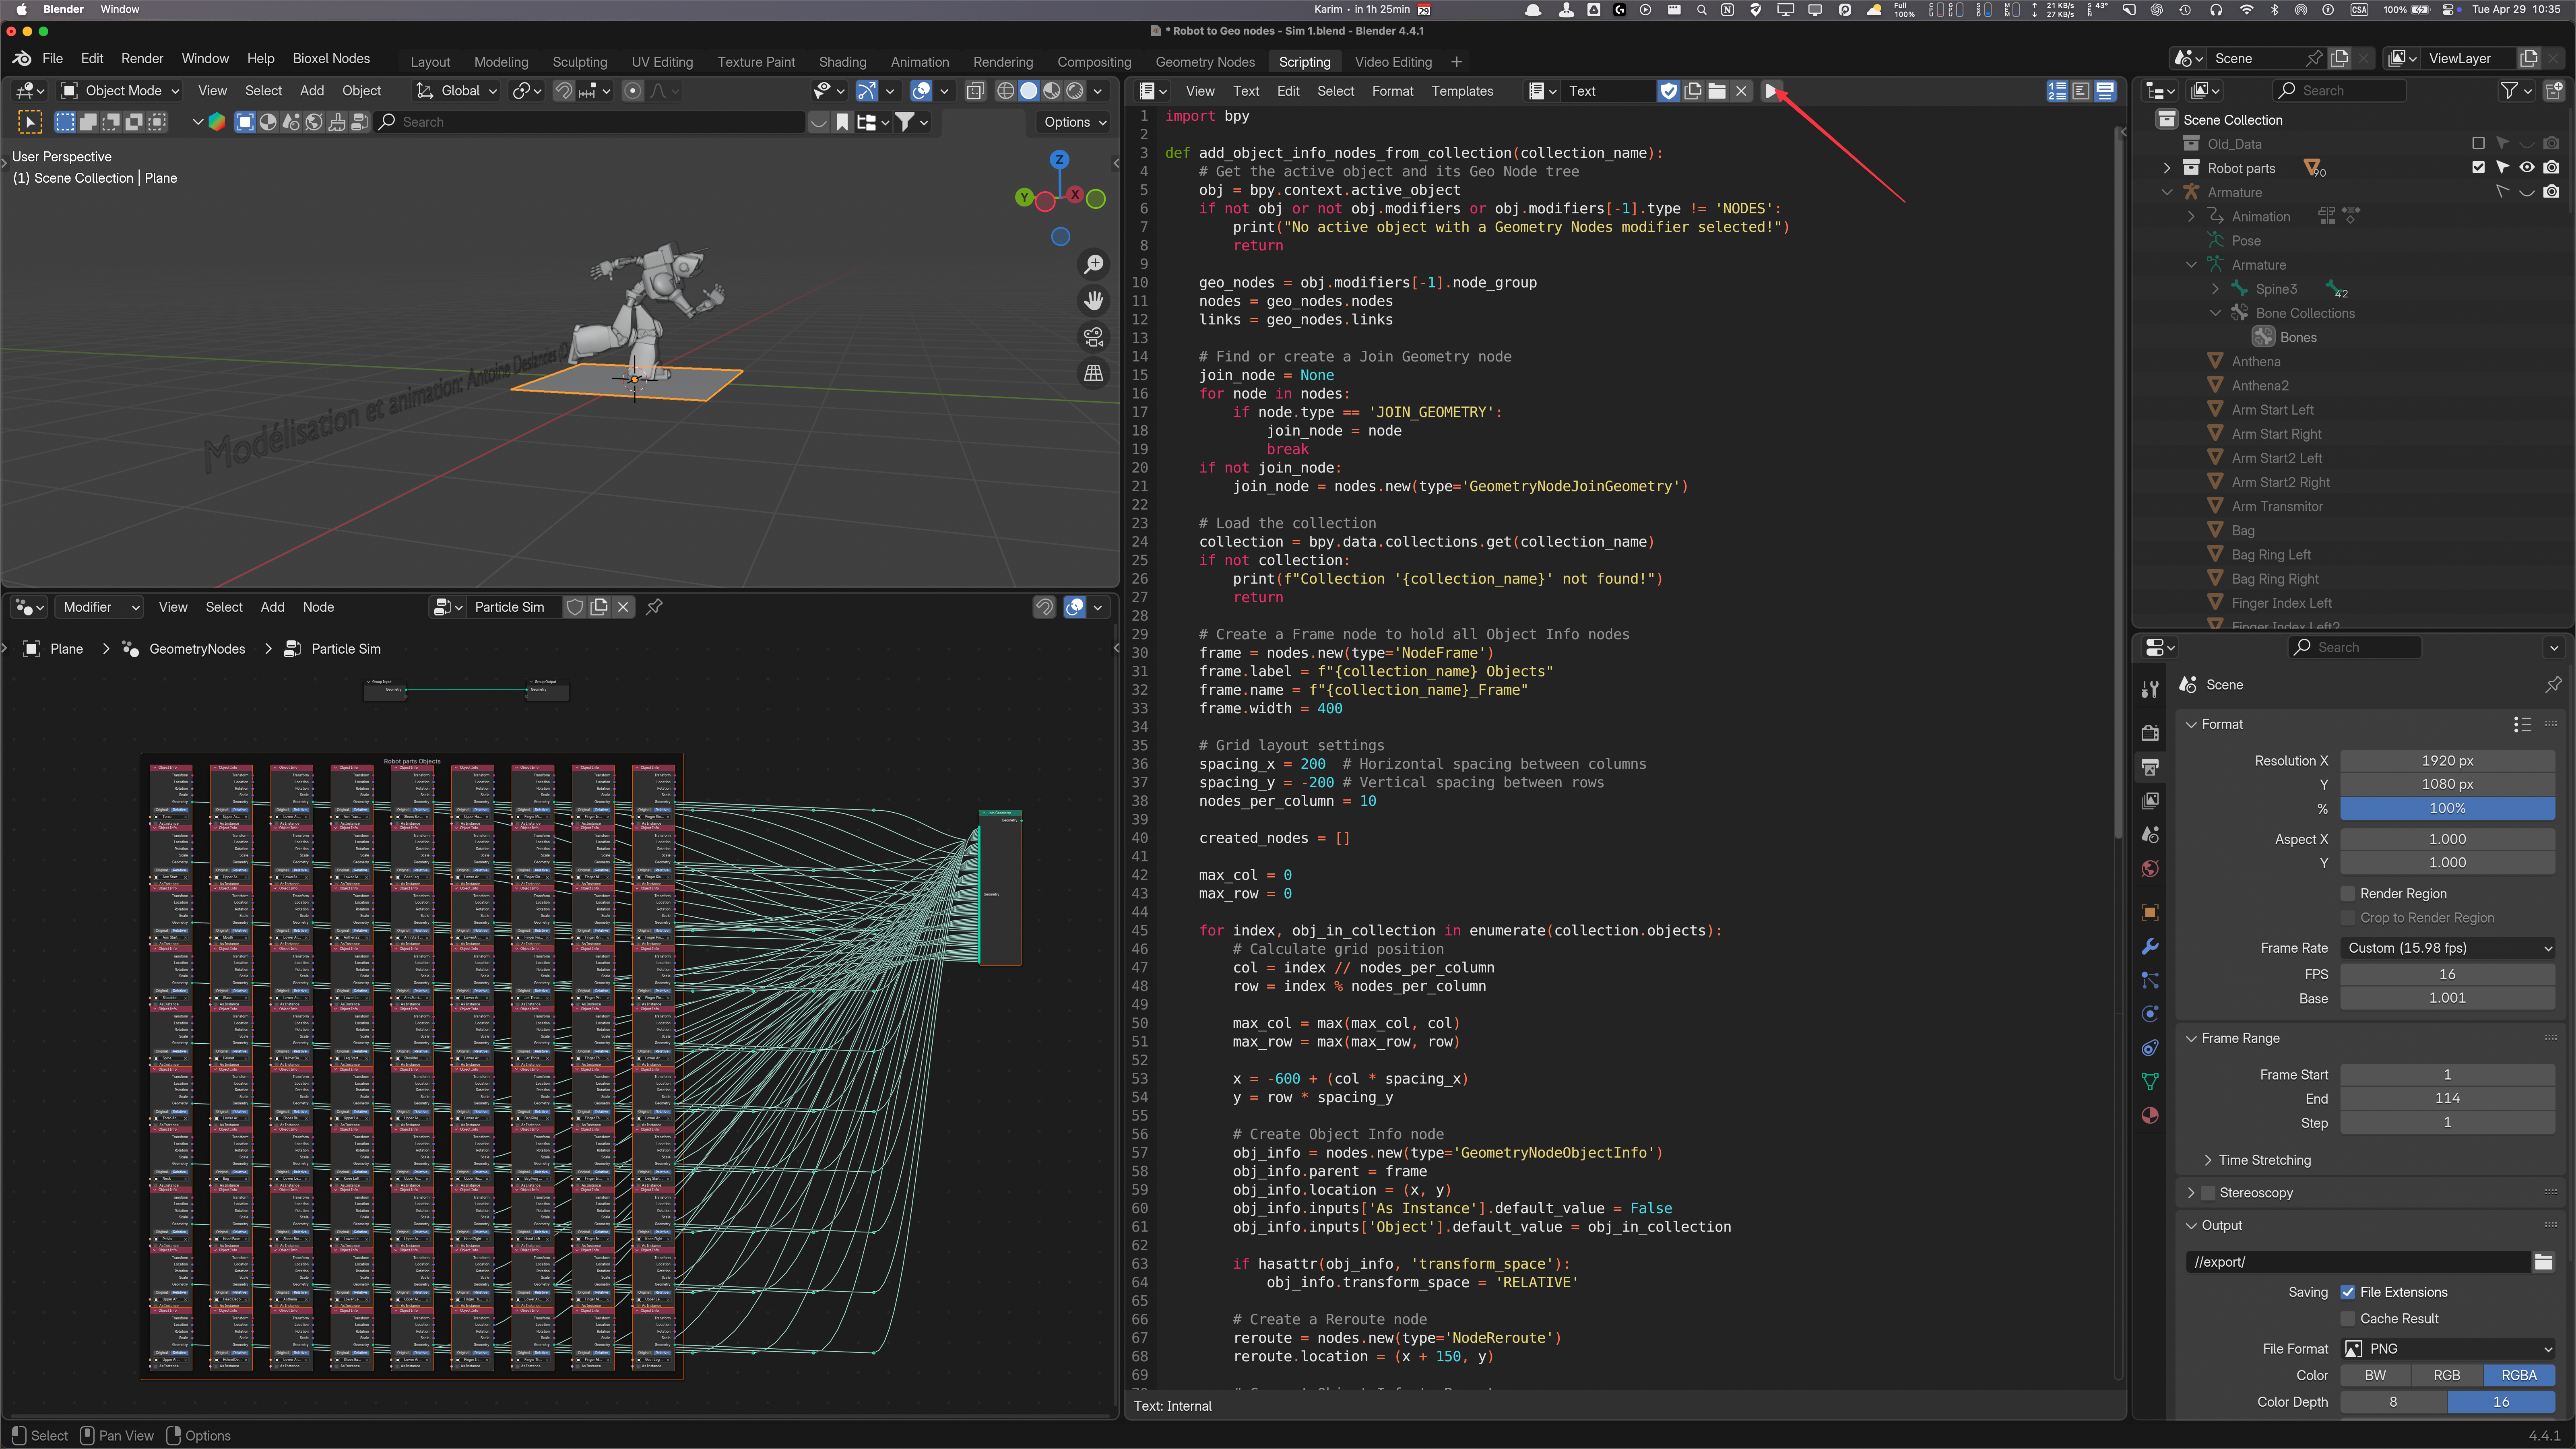2576x1449 pixels.
Task: Enable the Stereoscopy checkbox
Action: 2208,1193
